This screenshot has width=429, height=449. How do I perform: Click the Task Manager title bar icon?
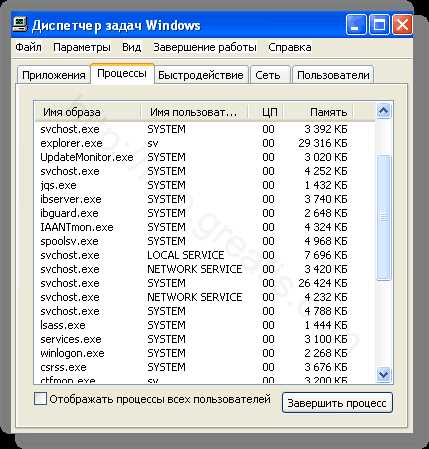20,25
